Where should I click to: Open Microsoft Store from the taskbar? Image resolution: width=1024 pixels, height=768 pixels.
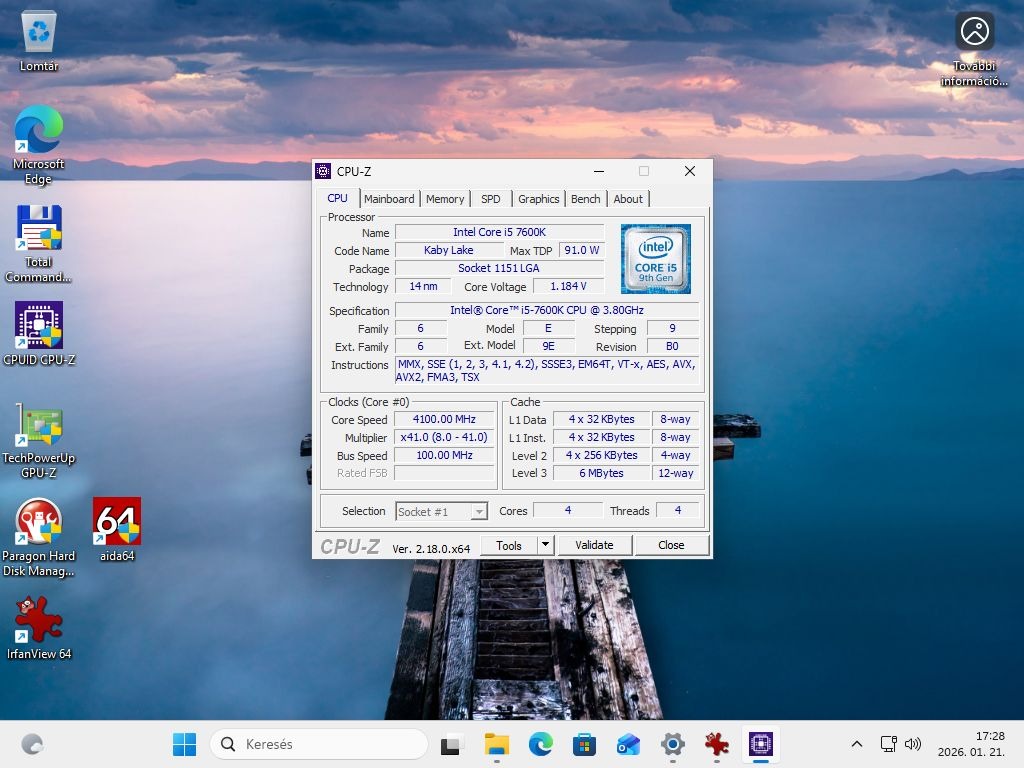(584, 744)
